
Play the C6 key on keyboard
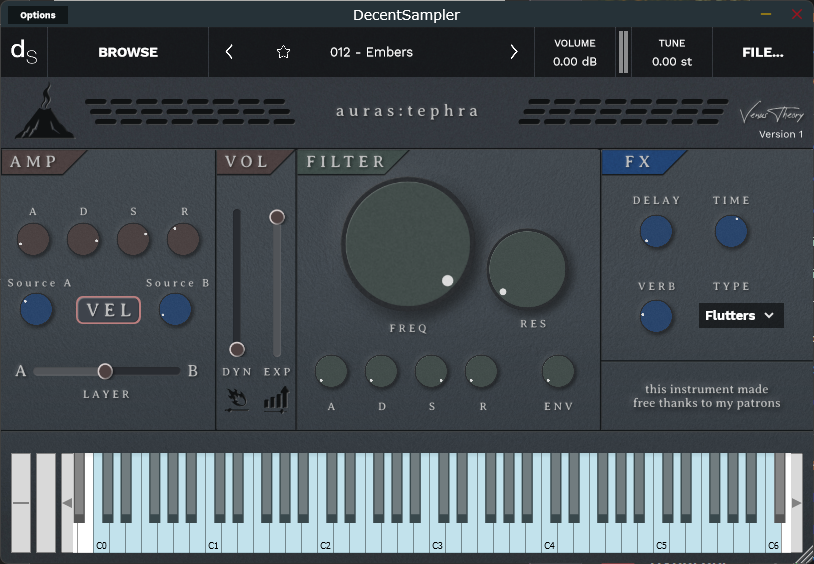click(x=773, y=538)
